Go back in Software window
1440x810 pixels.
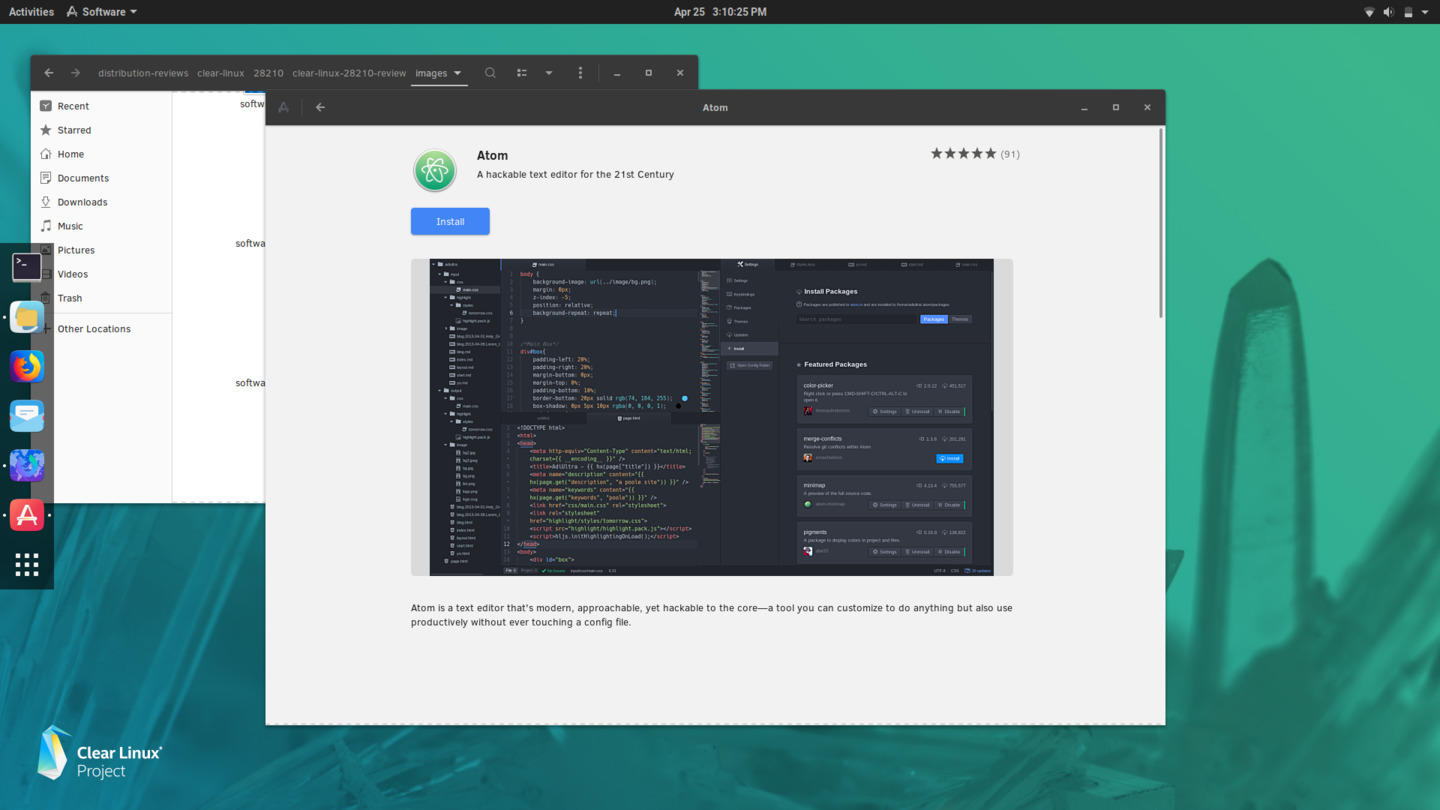click(320, 107)
